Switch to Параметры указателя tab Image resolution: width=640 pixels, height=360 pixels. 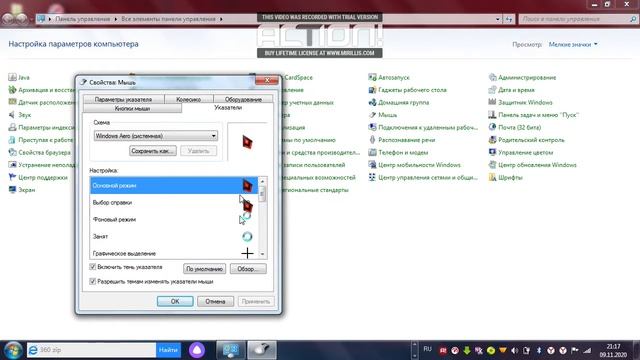pyautogui.click(x=123, y=99)
